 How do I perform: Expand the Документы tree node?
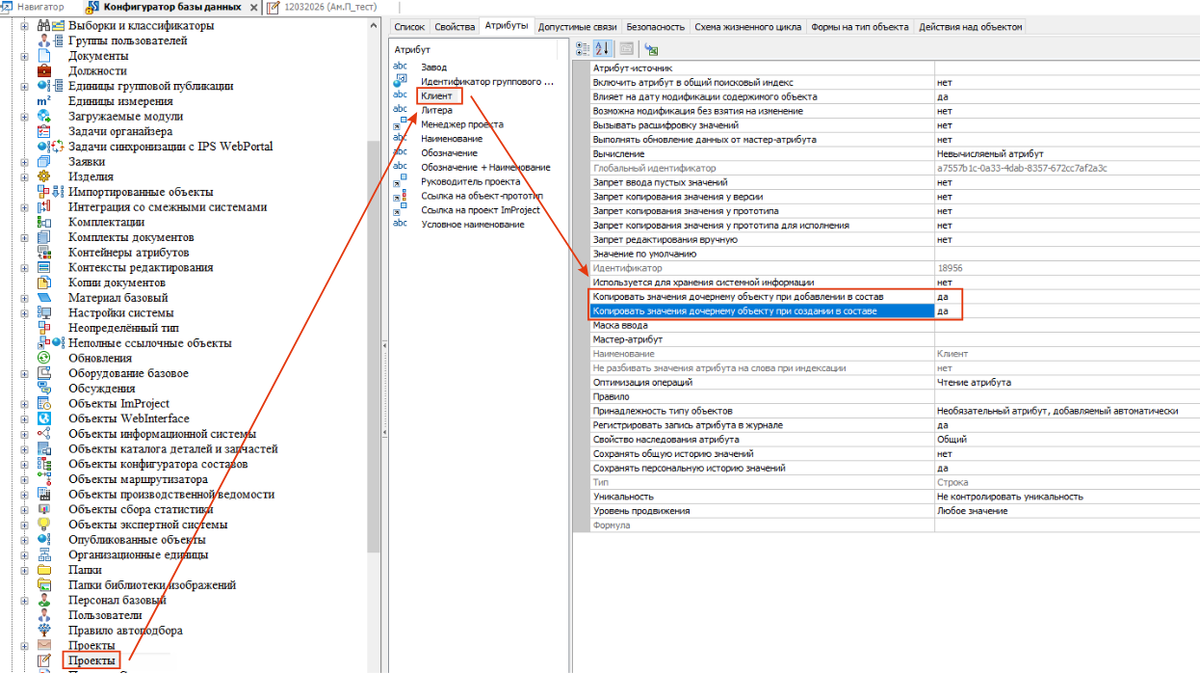[25, 56]
